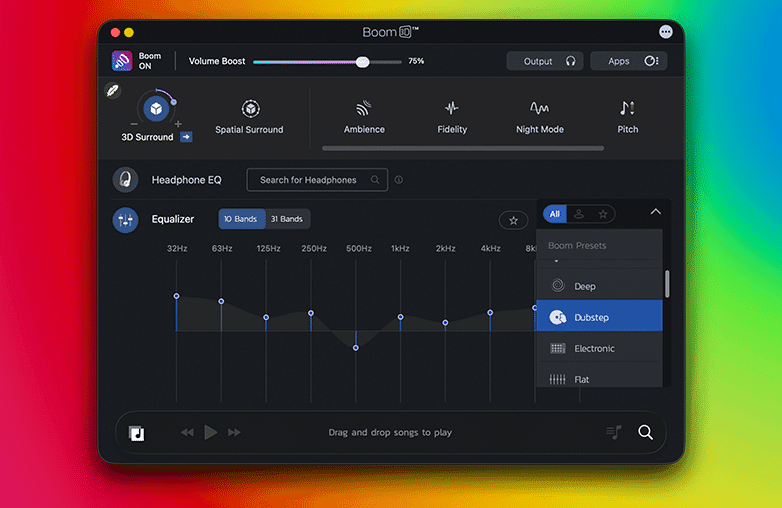Screen dimensions: 782x508
Task: Click the 32Hz band handle
Action: click(176, 296)
